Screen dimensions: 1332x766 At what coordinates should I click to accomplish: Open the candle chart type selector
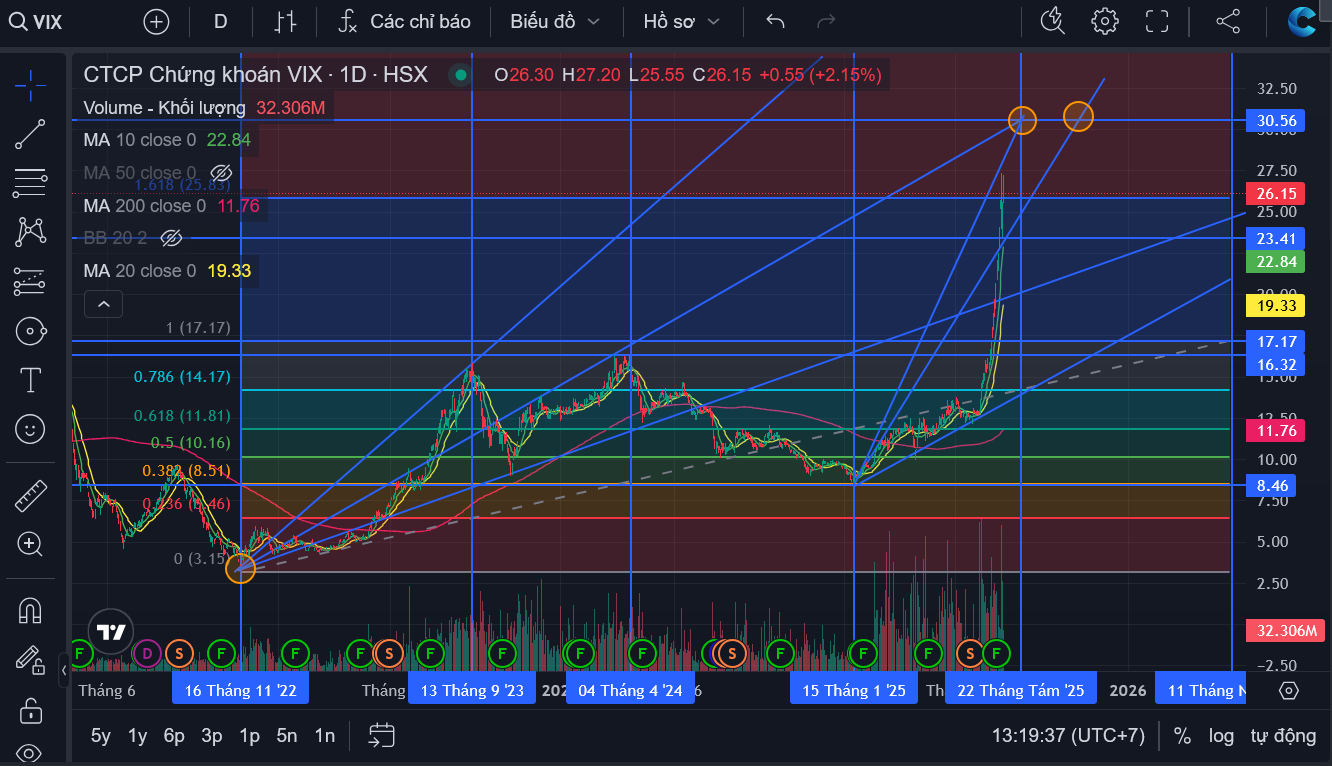286,21
